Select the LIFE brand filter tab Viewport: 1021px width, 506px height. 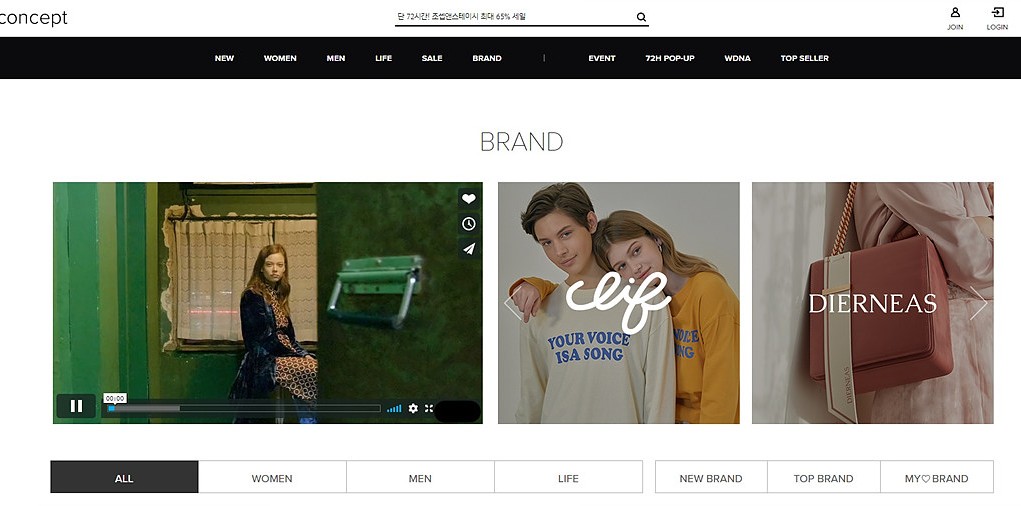coord(568,477)
